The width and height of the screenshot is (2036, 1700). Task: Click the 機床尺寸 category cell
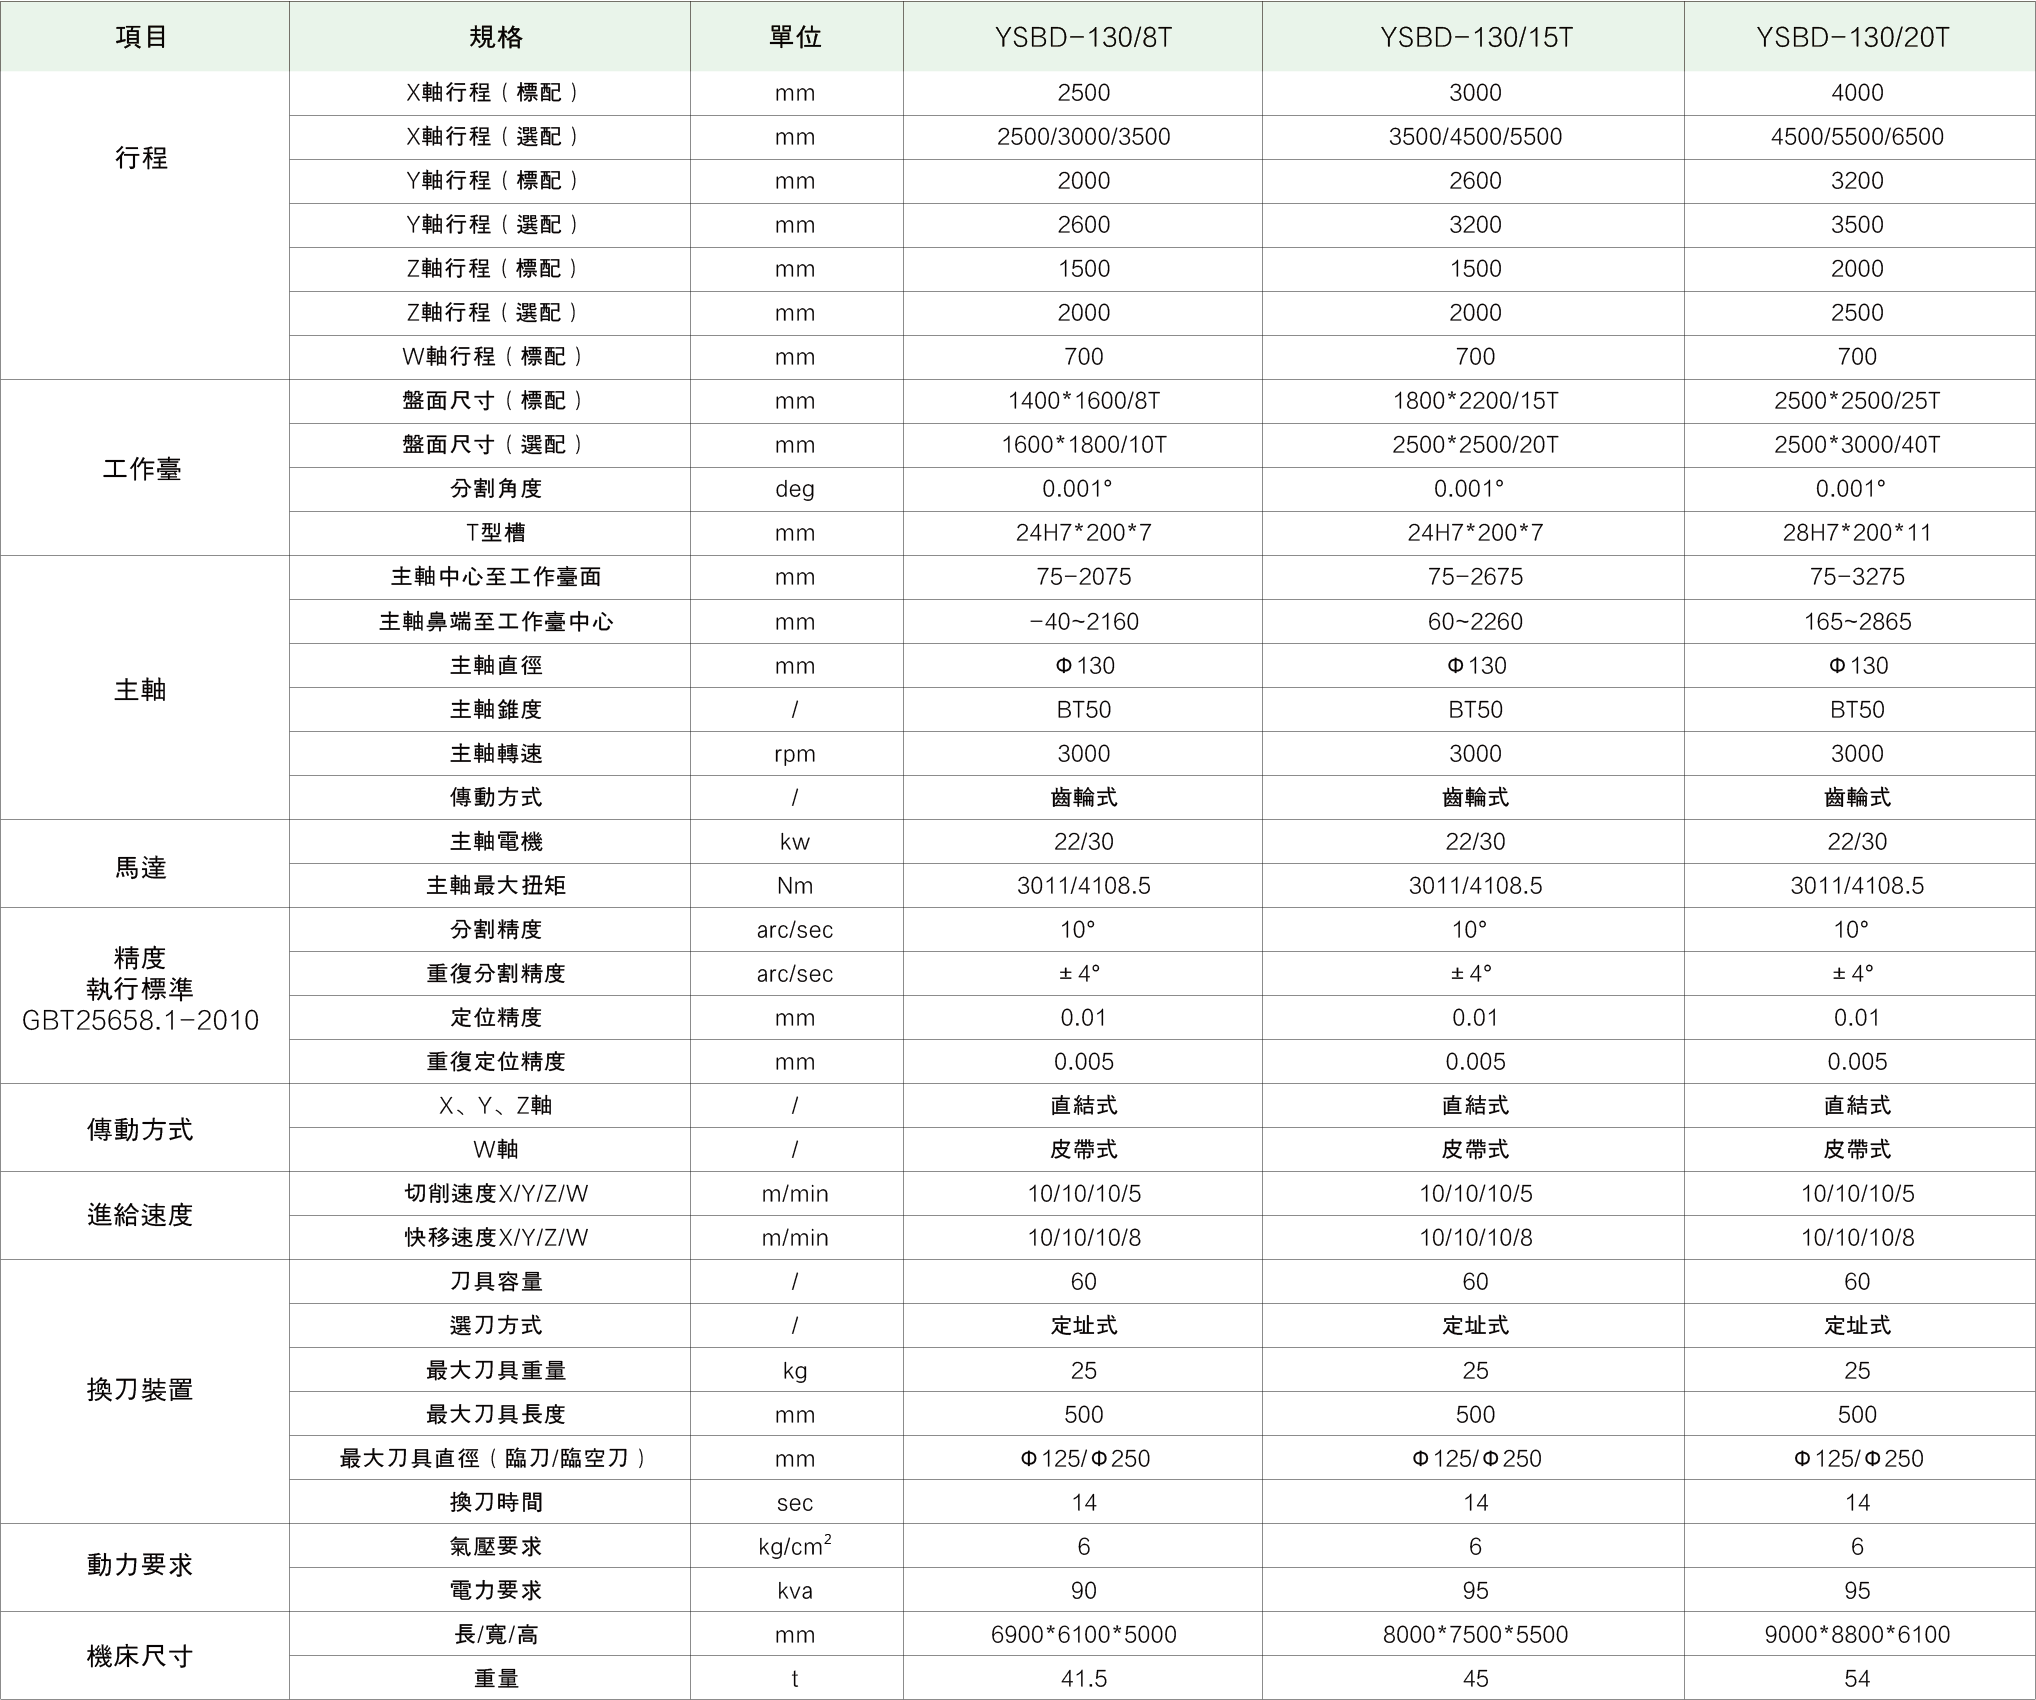pos(140,1656)
